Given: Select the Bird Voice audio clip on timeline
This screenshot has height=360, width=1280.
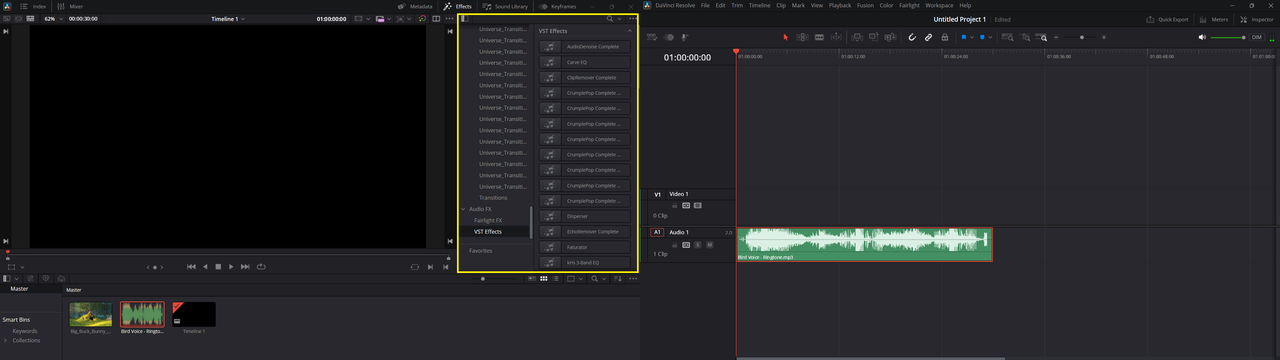Looking at the screenshot, I should (865, 245).
